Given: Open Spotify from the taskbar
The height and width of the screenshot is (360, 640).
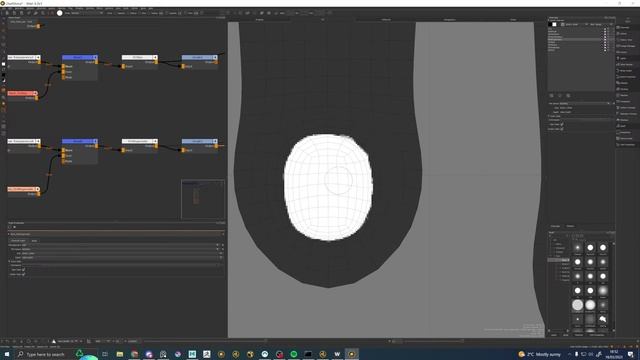Looking at the screenshot, I should (294, 354).
